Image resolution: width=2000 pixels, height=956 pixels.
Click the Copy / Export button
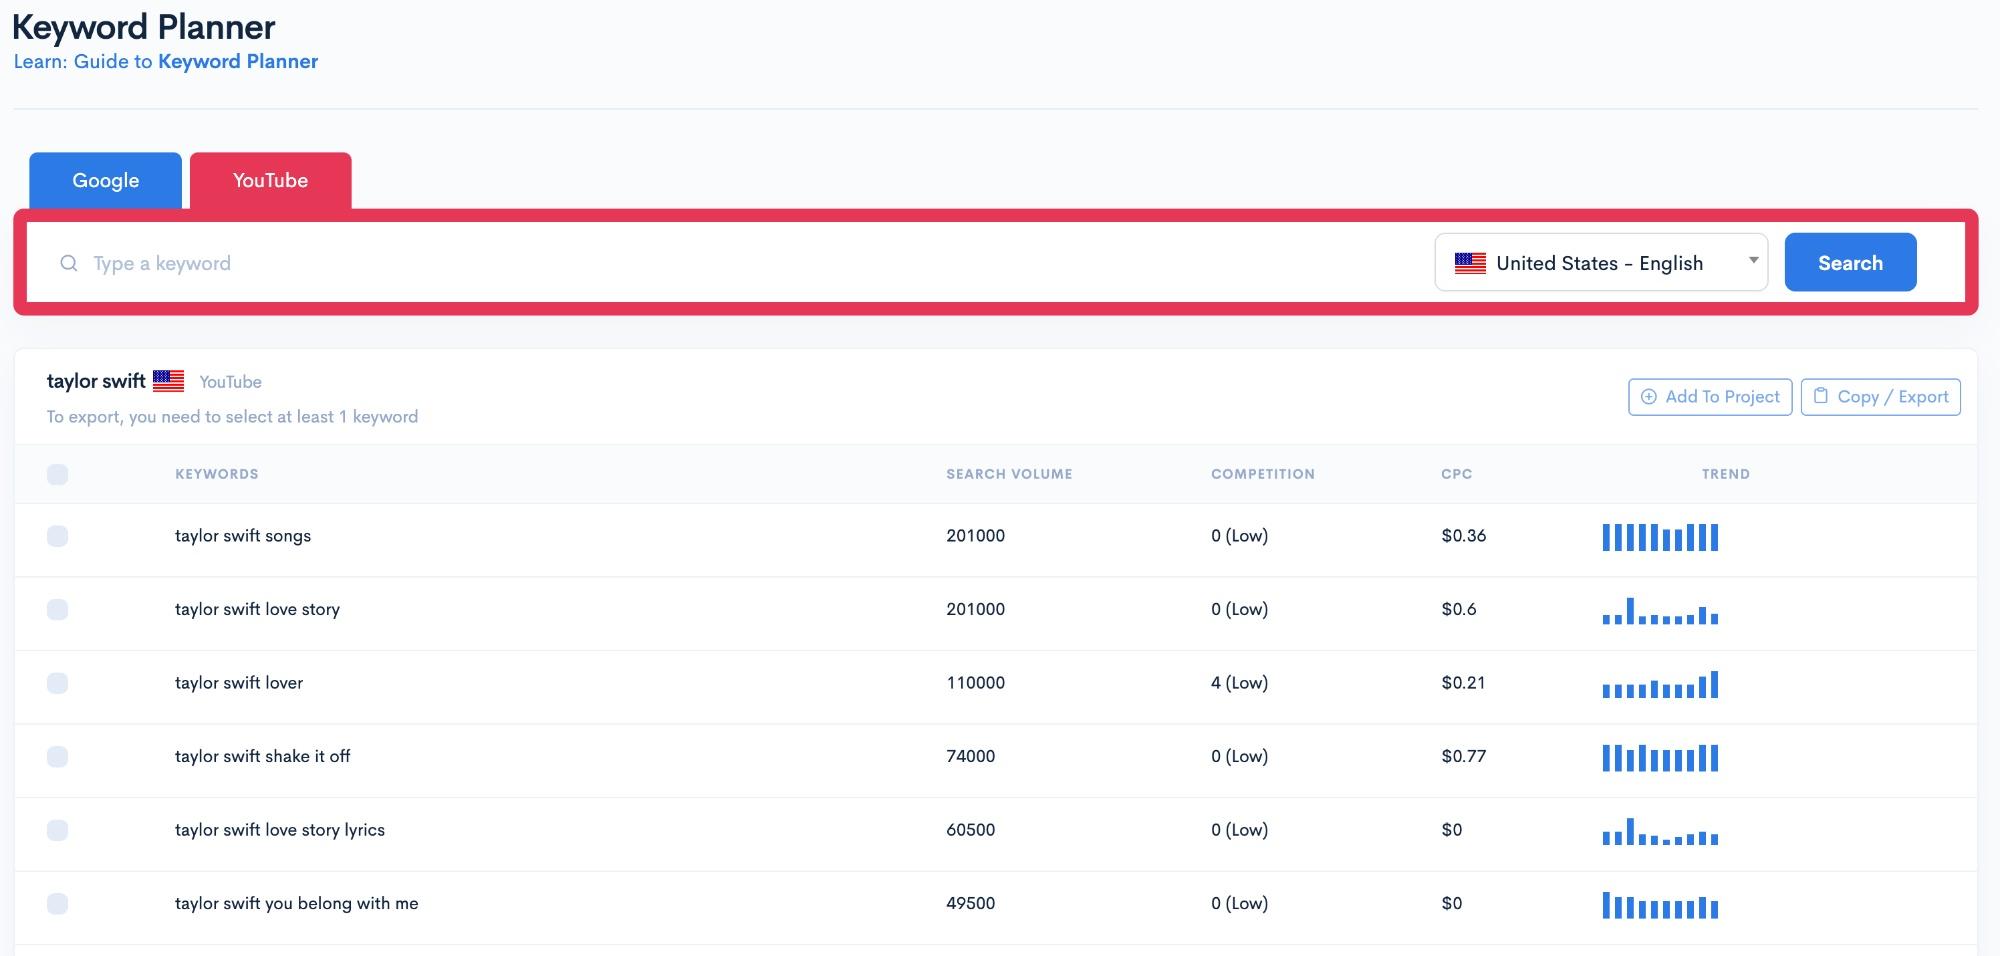pyautogui.click(x=1881, y=397)
